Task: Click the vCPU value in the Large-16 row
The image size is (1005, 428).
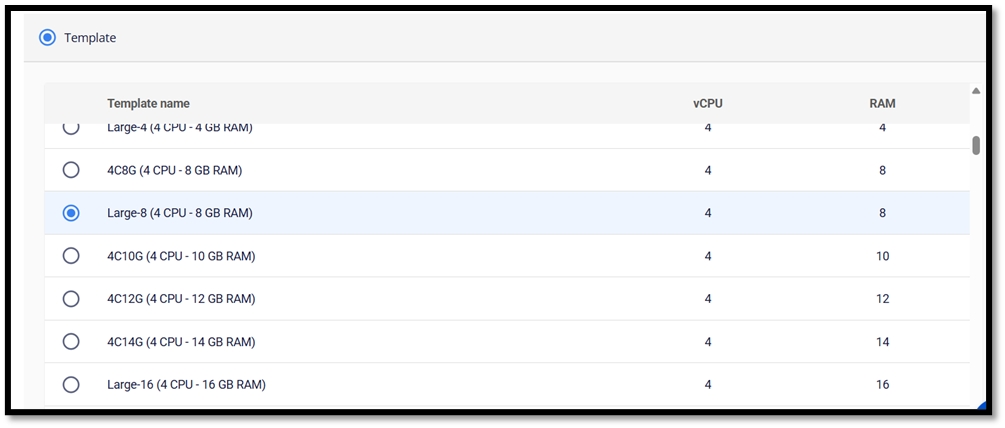Action: click(707, 385)
